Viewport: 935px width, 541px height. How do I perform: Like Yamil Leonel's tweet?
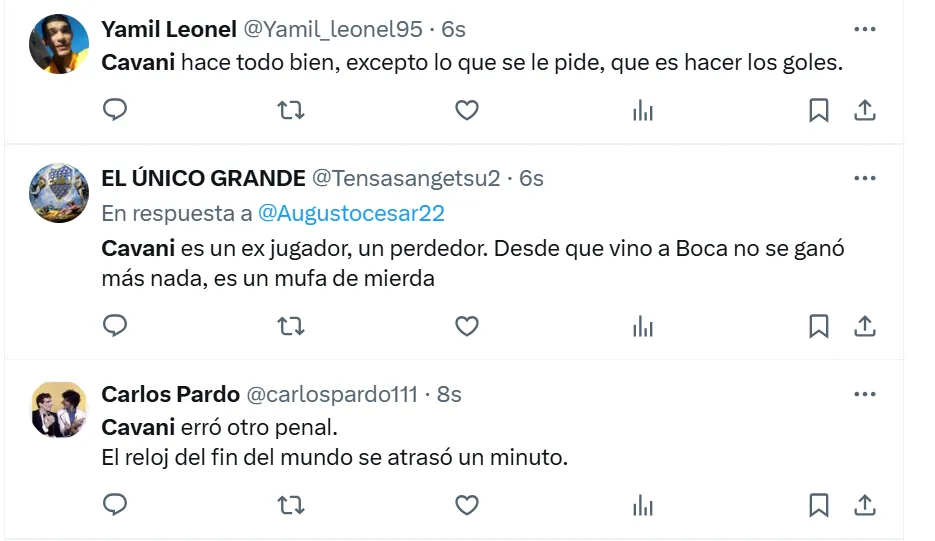tap(467, 110)
